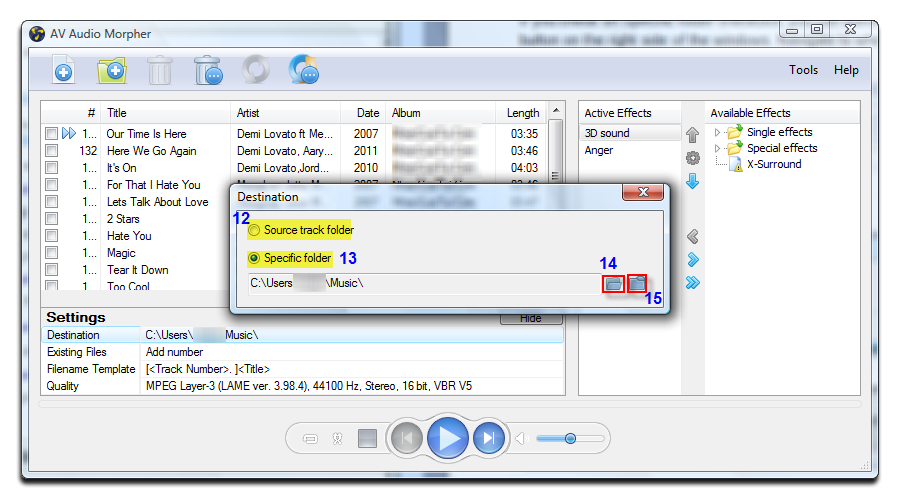Check the box for Magic
This screenshot has width=900, height=500.
[52, 253]
